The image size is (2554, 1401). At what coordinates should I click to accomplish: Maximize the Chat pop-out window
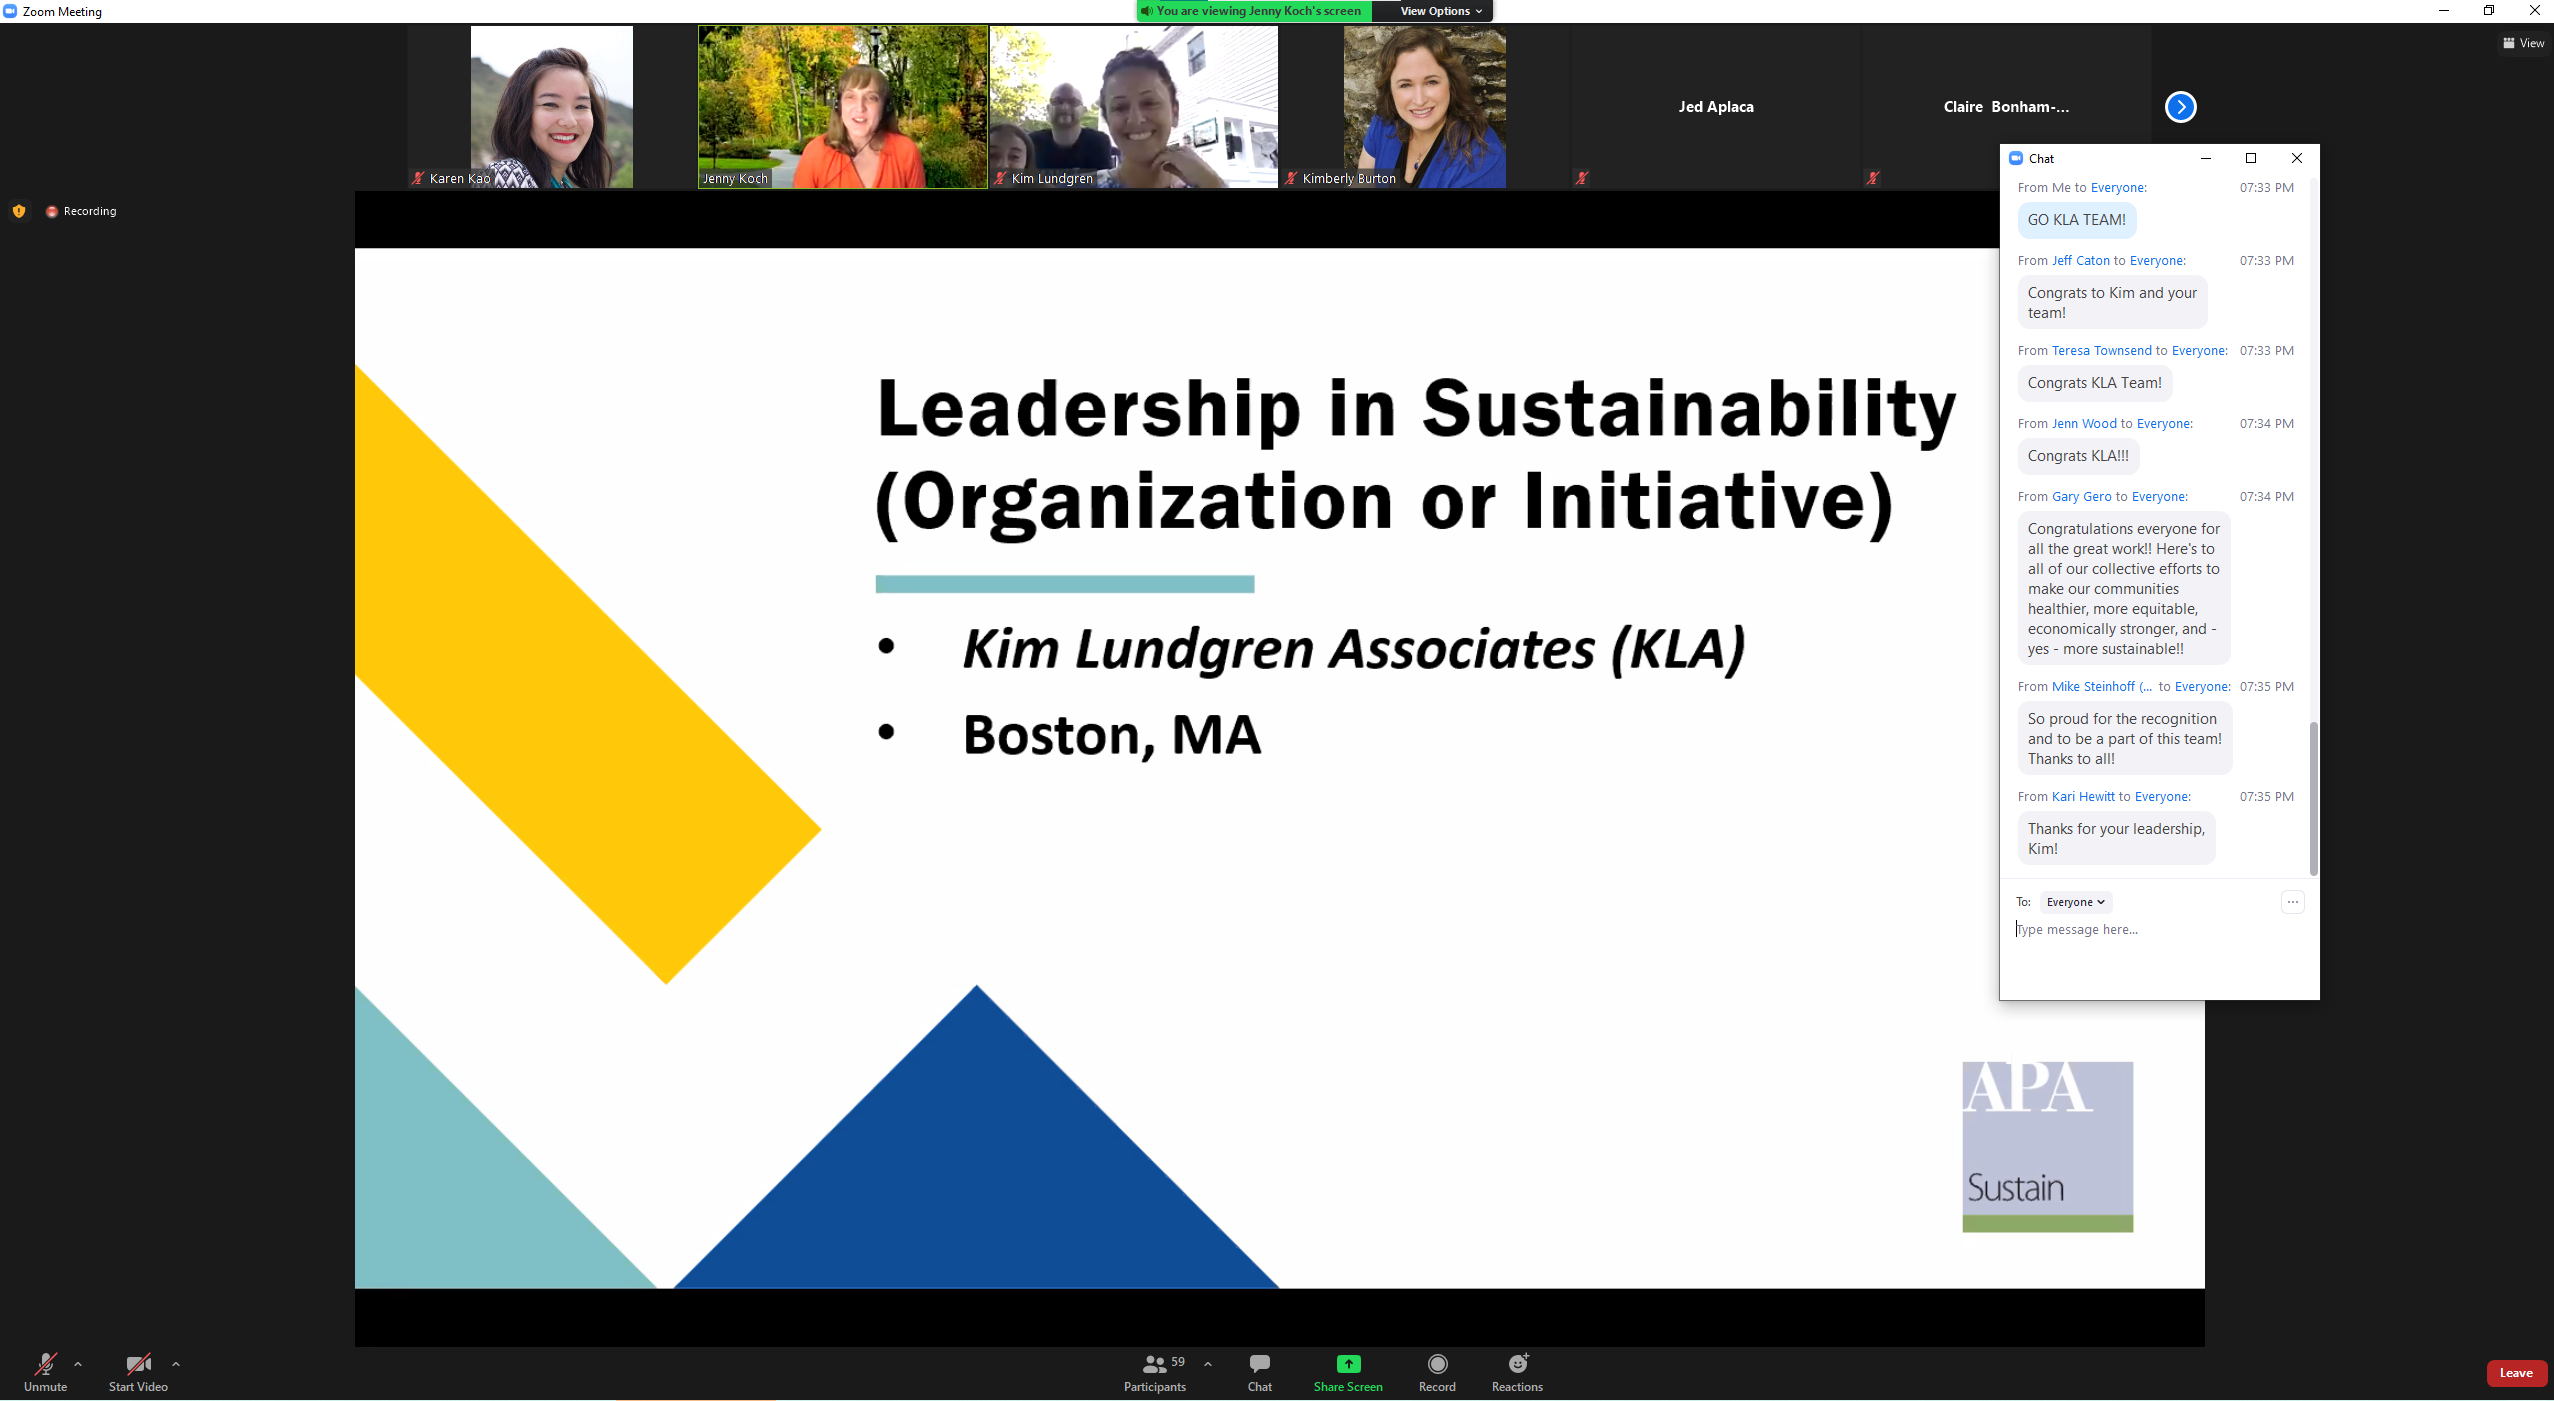coord(2251,158)
